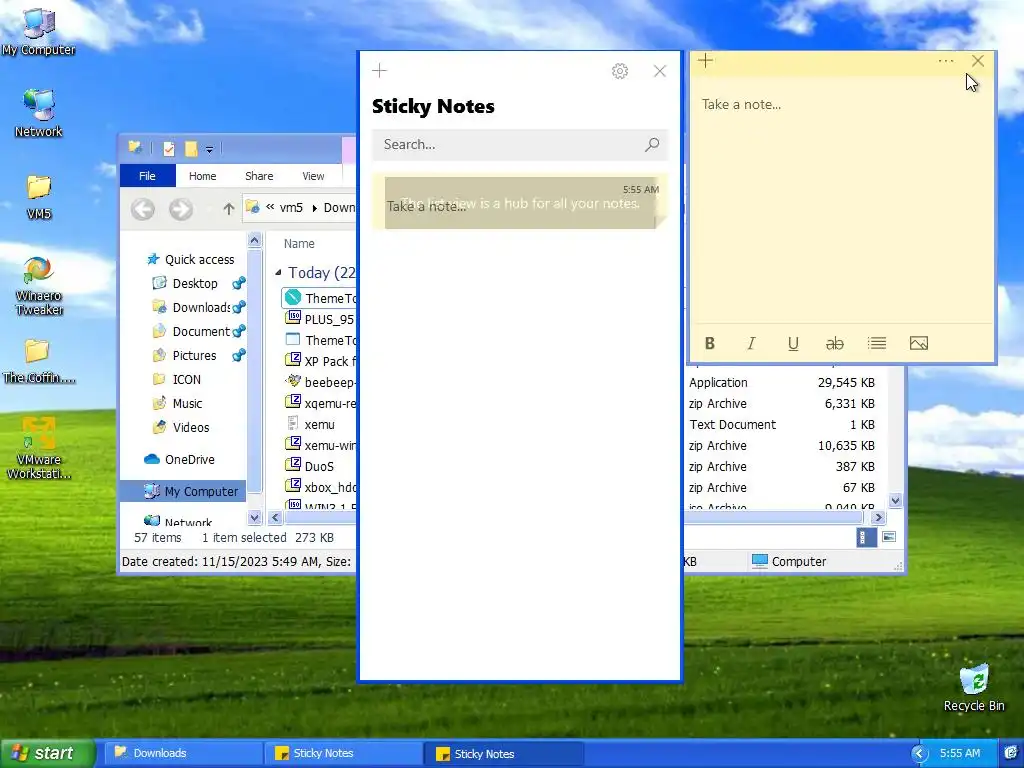Open yellow note's three-dots menu
Viewport: 1024px width, 768px height.
(x=946, y=61)
